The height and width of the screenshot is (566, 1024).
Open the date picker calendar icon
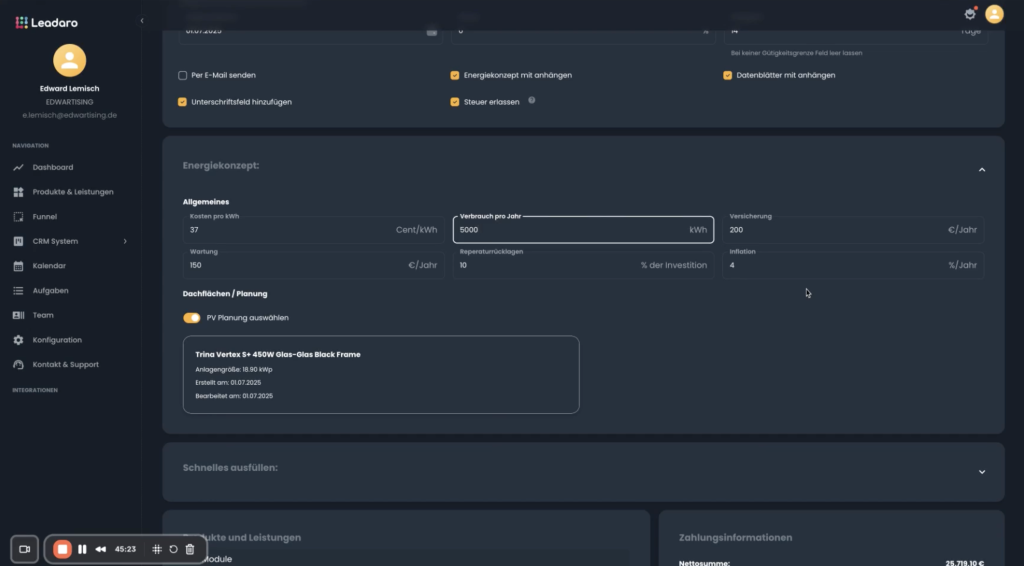(x=432, y=31)
